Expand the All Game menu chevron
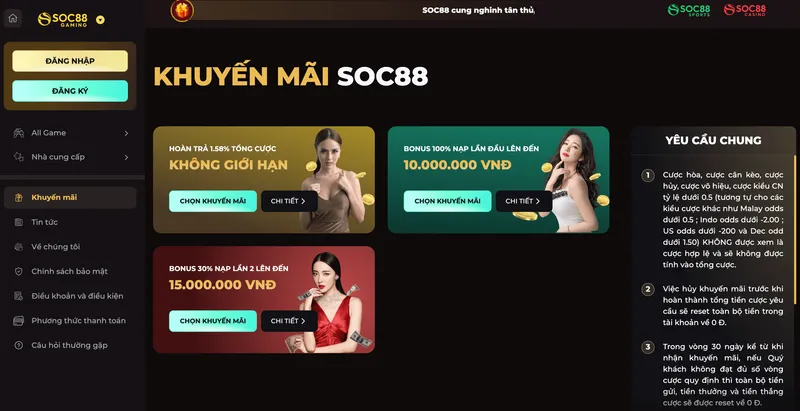The height and width of the screenshot is (411, 800). pyautogui.click(x=126, y=133)
